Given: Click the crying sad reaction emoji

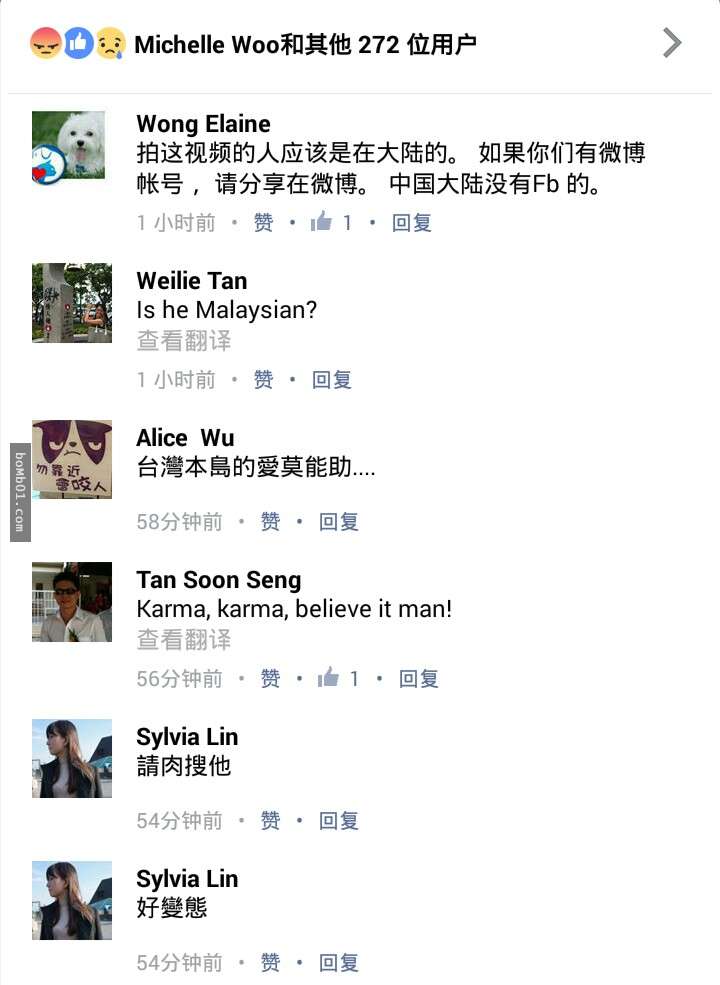Looking at the screenshot, I should 110,43.
